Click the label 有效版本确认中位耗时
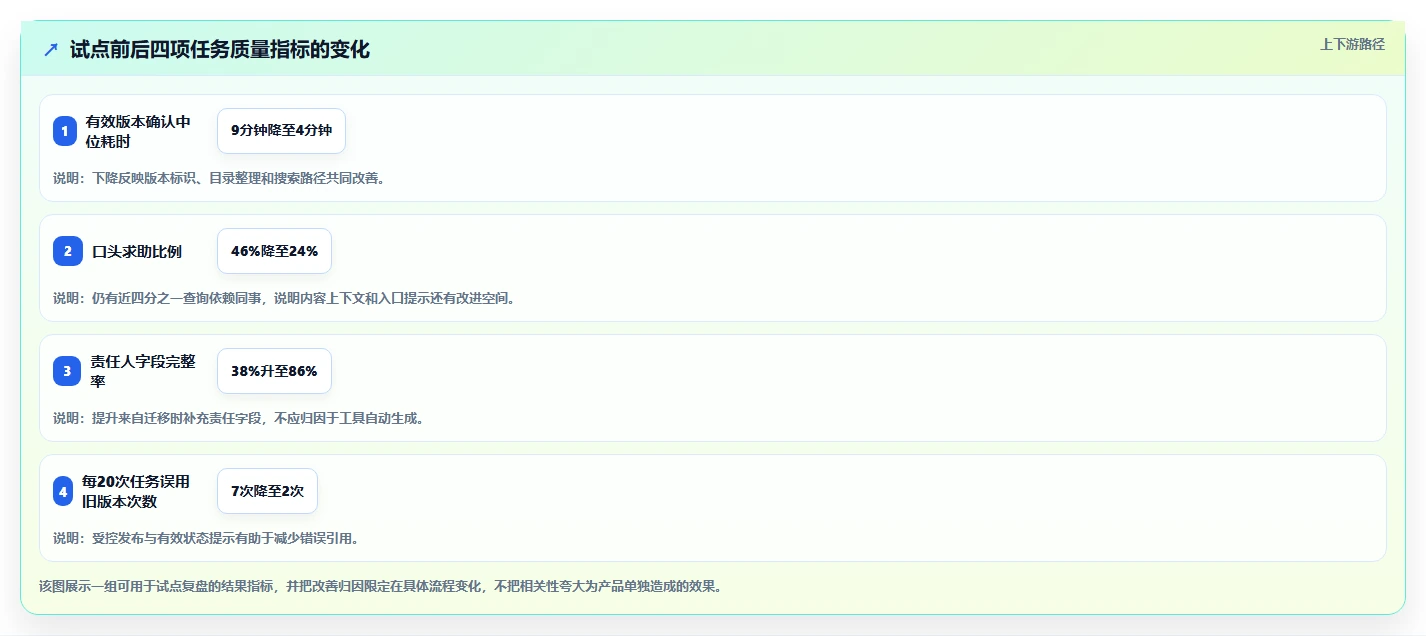Viewport: 1426px width, 636px height. point(138,131)
